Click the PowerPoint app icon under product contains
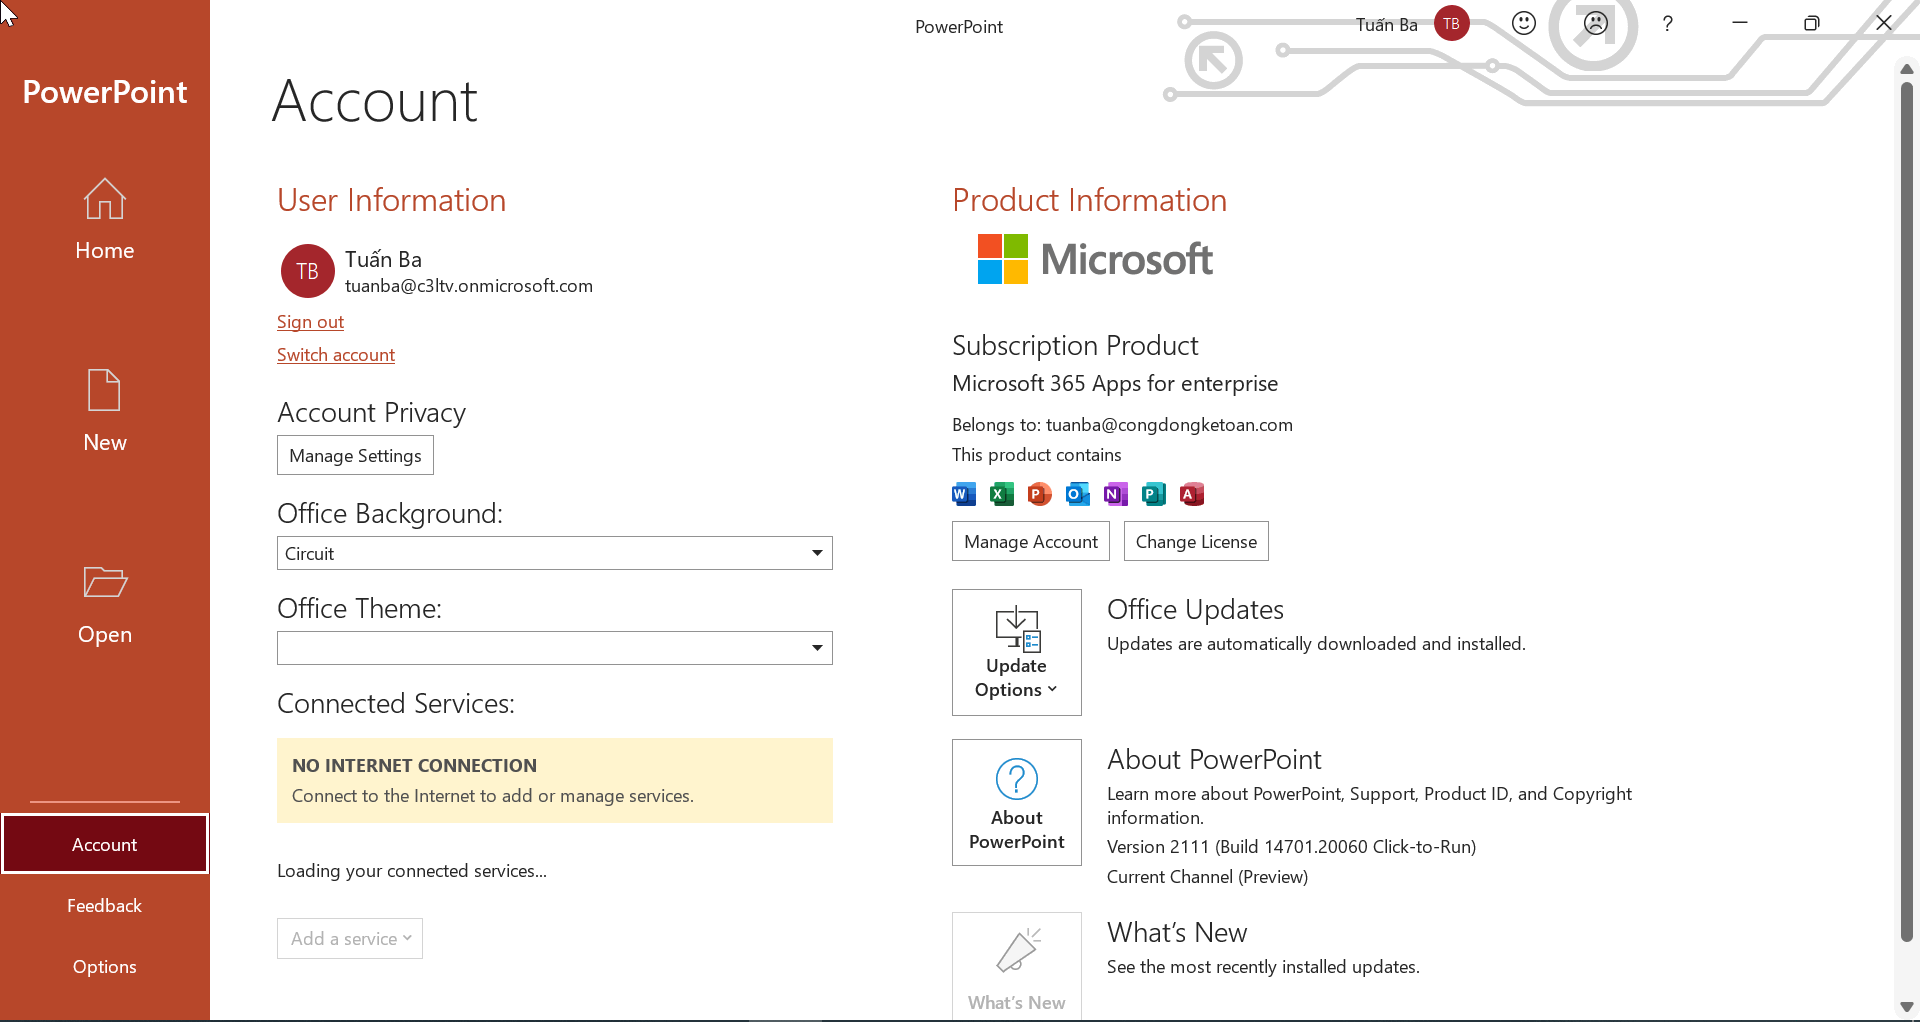 click(x=1040, y=494)
